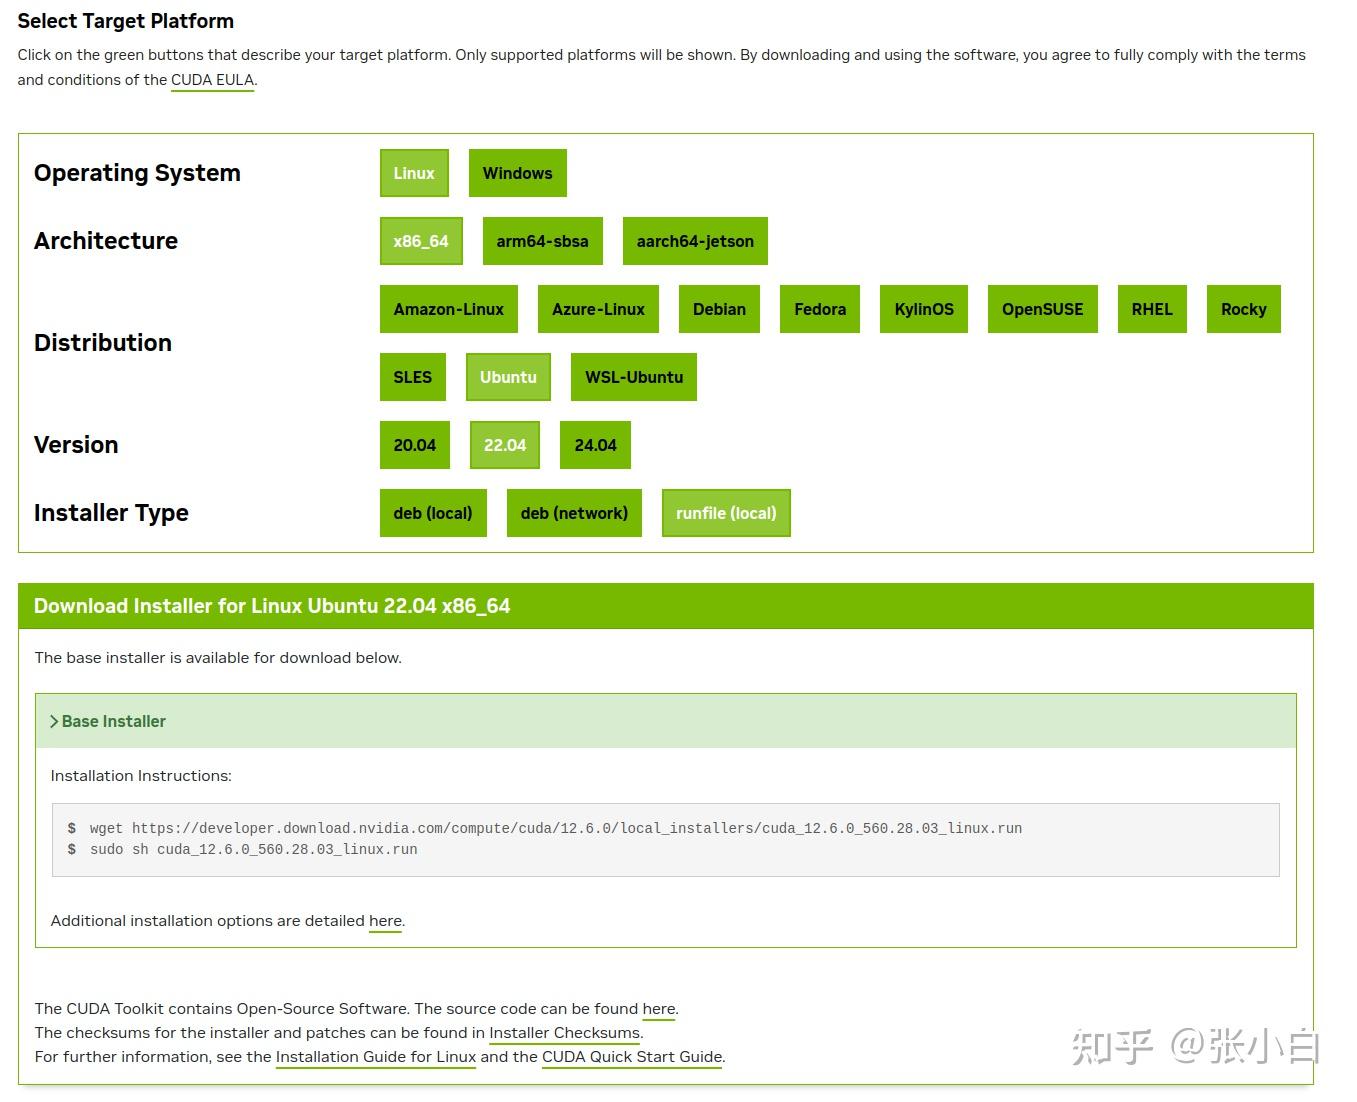Select the OpenSUSE distribution button
The width and height of the screenshot is (1357, 1102).
click(x=1043, y=309)
